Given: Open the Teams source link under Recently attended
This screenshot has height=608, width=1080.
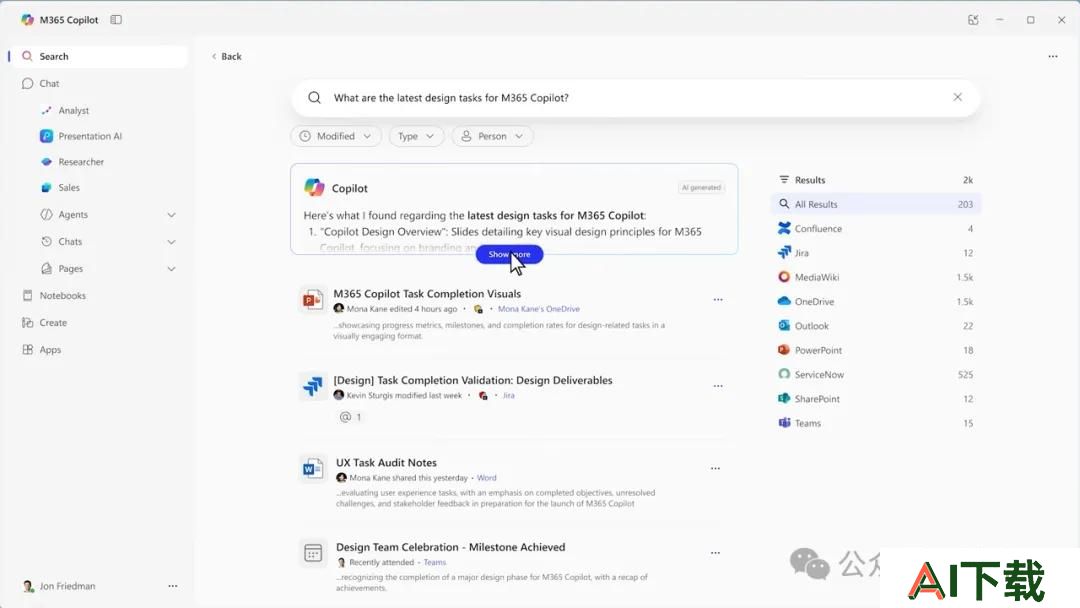Looking at the screenshot, I should coord(435,563).
